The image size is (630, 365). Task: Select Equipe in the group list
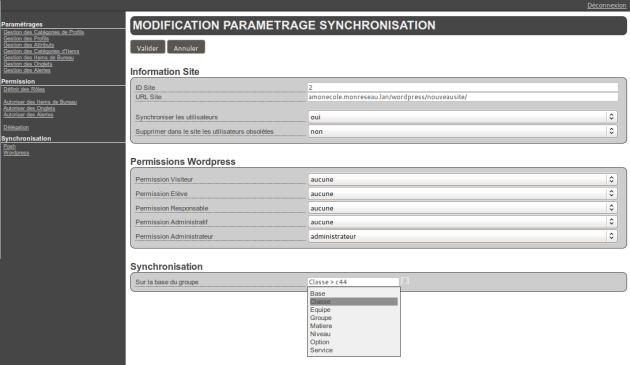354,310
